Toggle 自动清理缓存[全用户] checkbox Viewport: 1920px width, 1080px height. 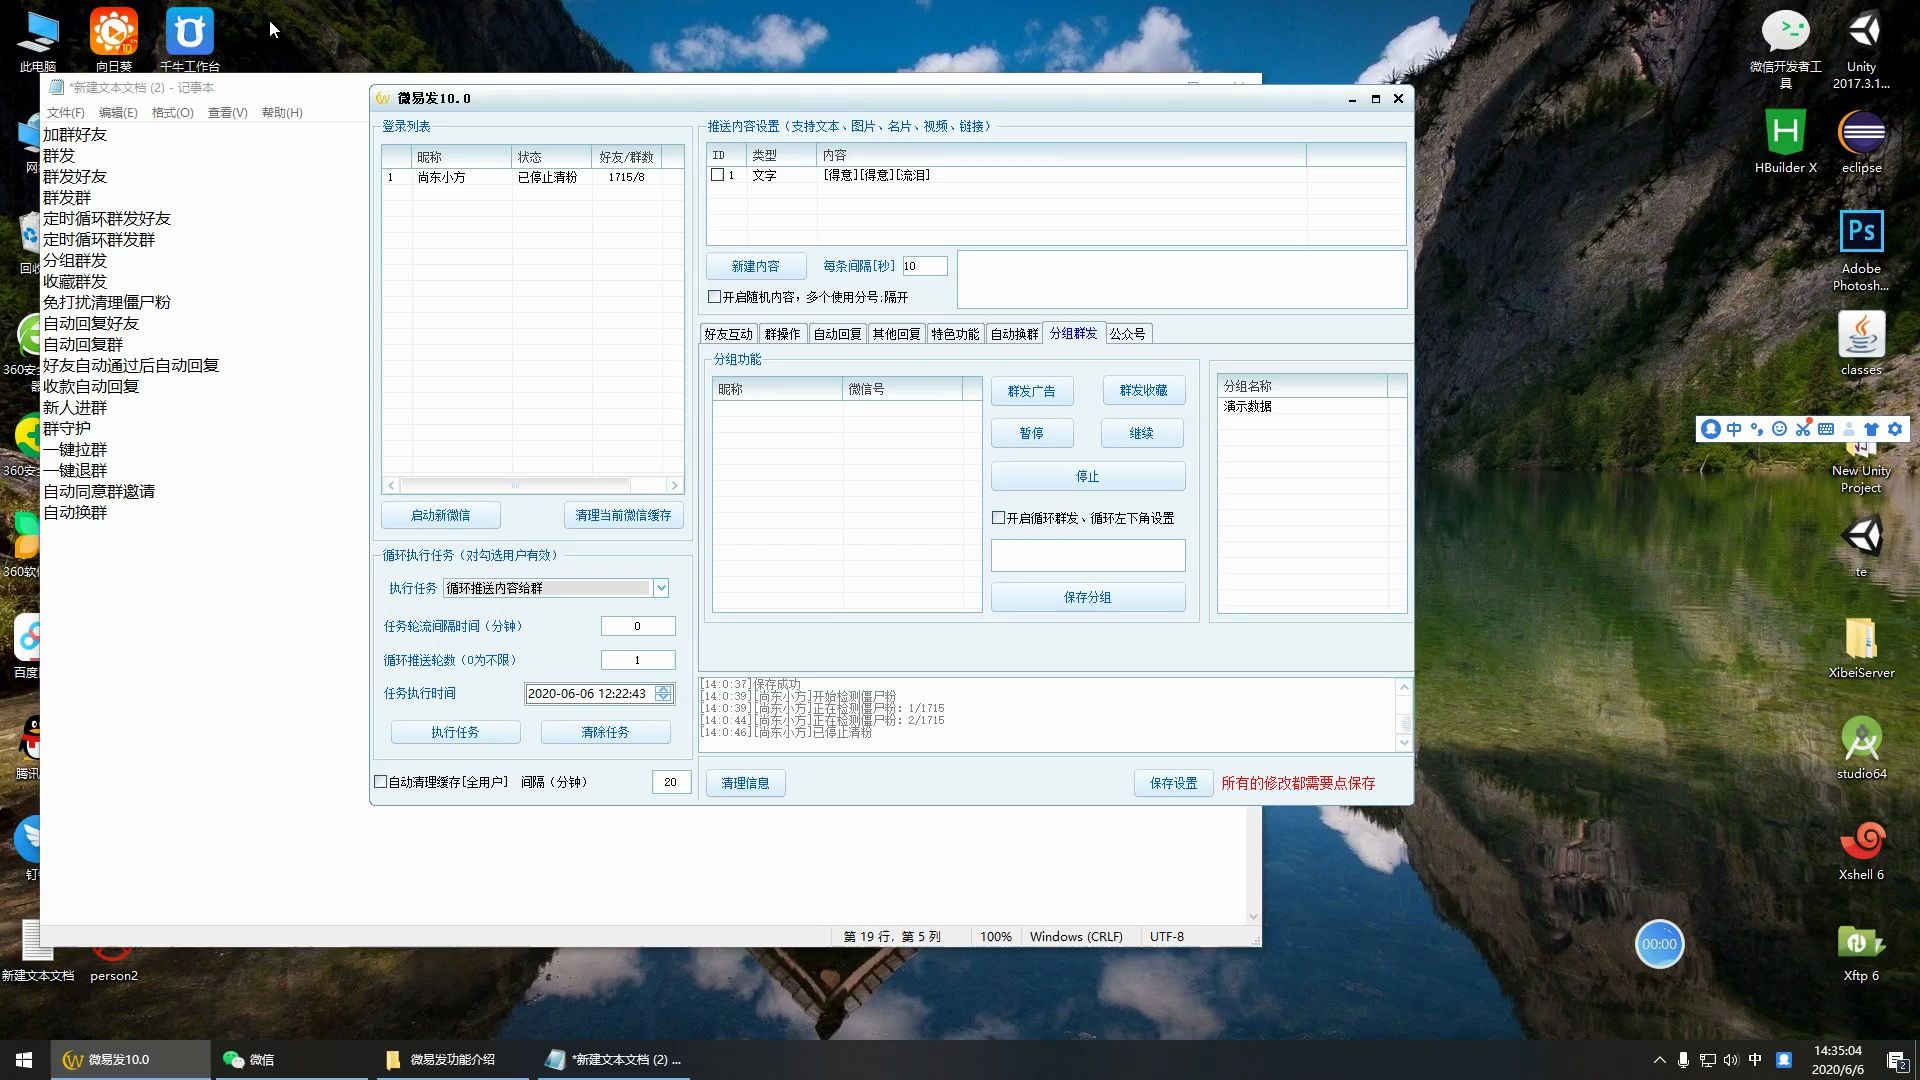tap(381, 782)
